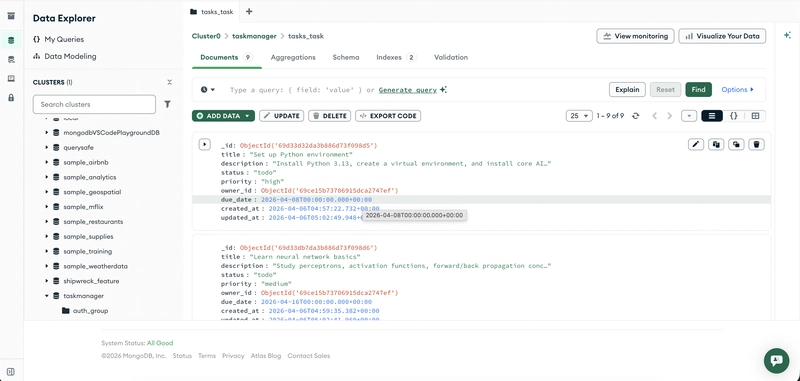800x381 pixels.
Task: Clone the 'Set up Python environment' document
Action: click(x=736, y=144)
